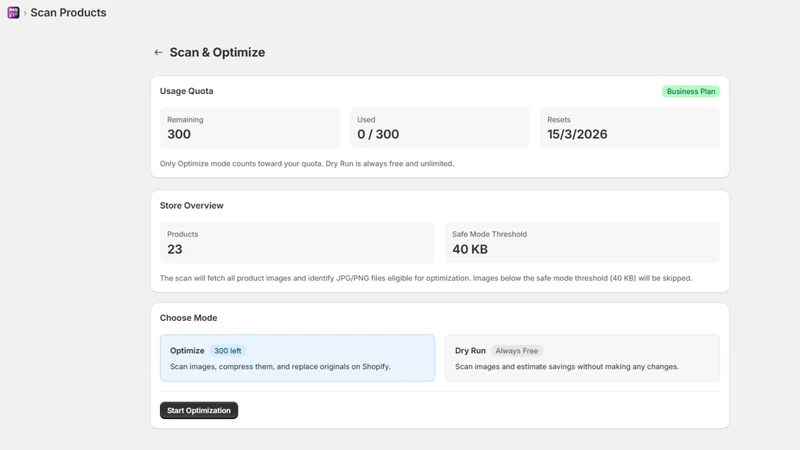Screen dimensions: 800x450
Task: Click the Business Plan badge
Action: tap(691, 91)
